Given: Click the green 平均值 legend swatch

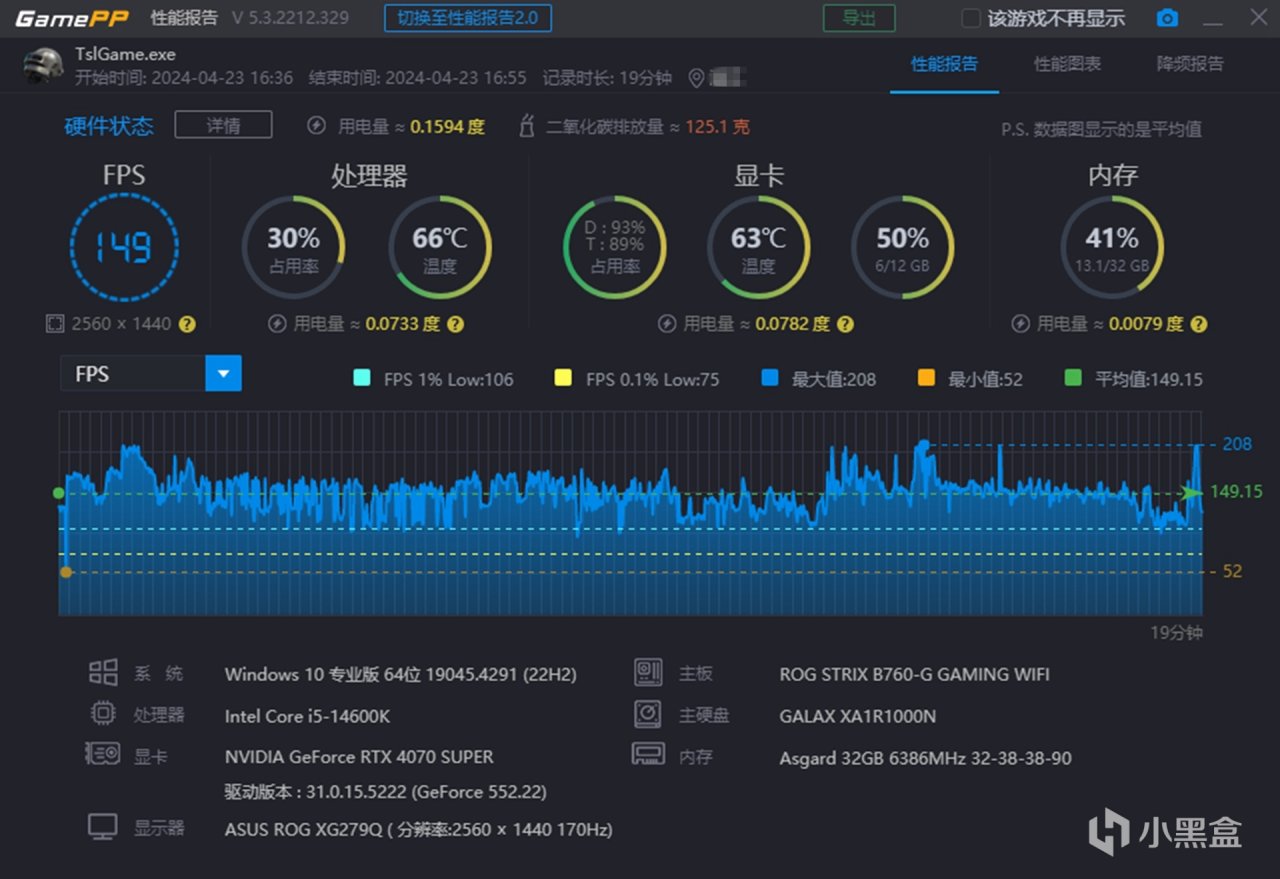Looking at the screenshot, I should tap(1073, 378).
